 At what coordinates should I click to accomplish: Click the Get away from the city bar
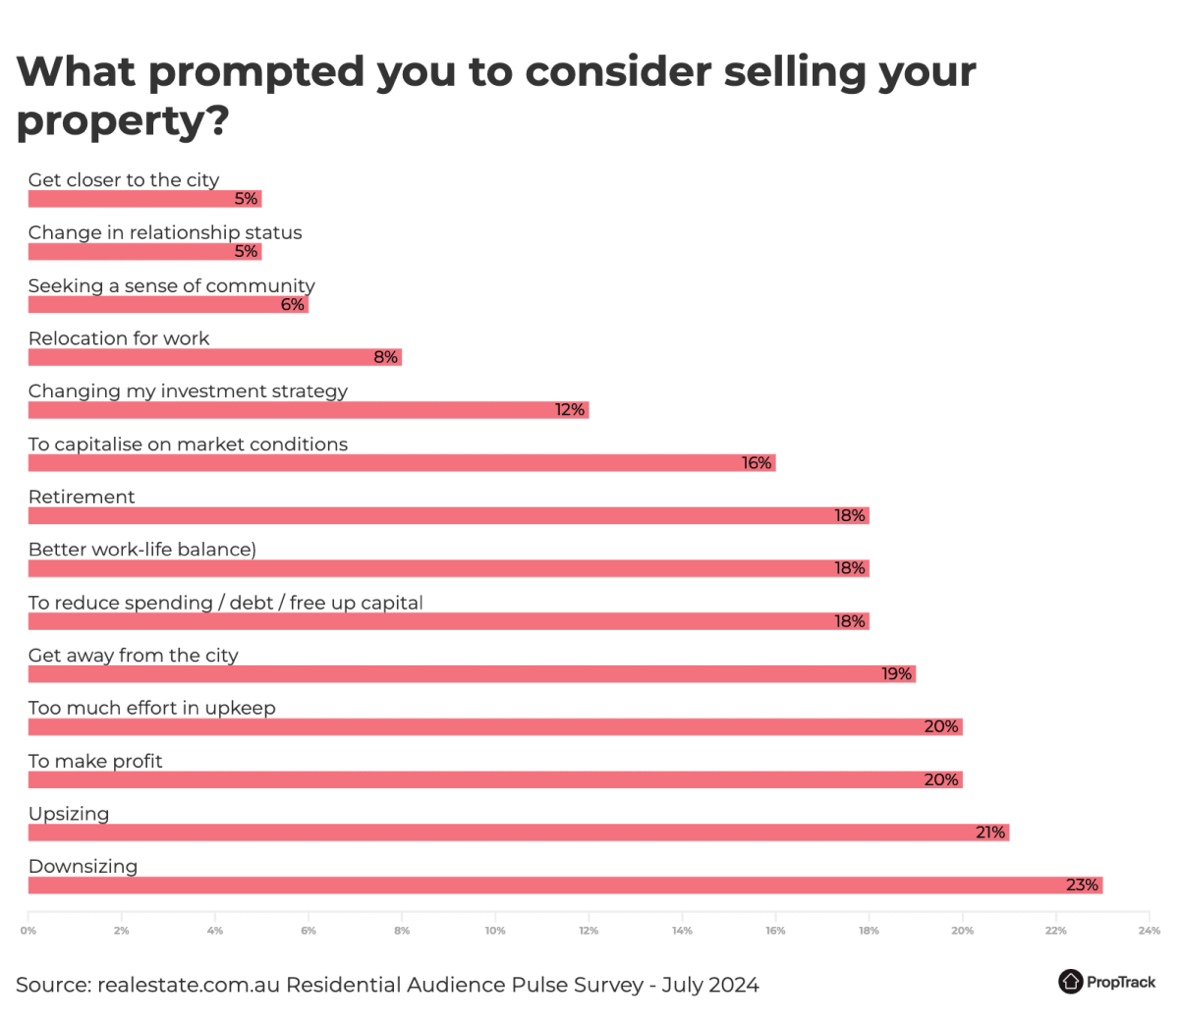click(471, 674)
